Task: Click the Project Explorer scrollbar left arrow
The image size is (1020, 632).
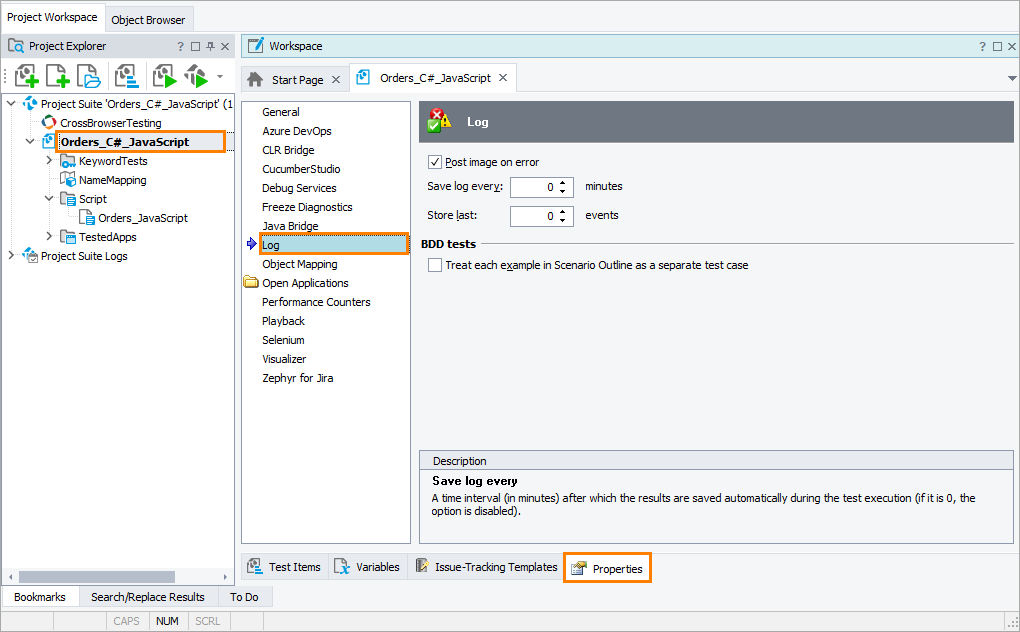Action: (x=10, y=577)
